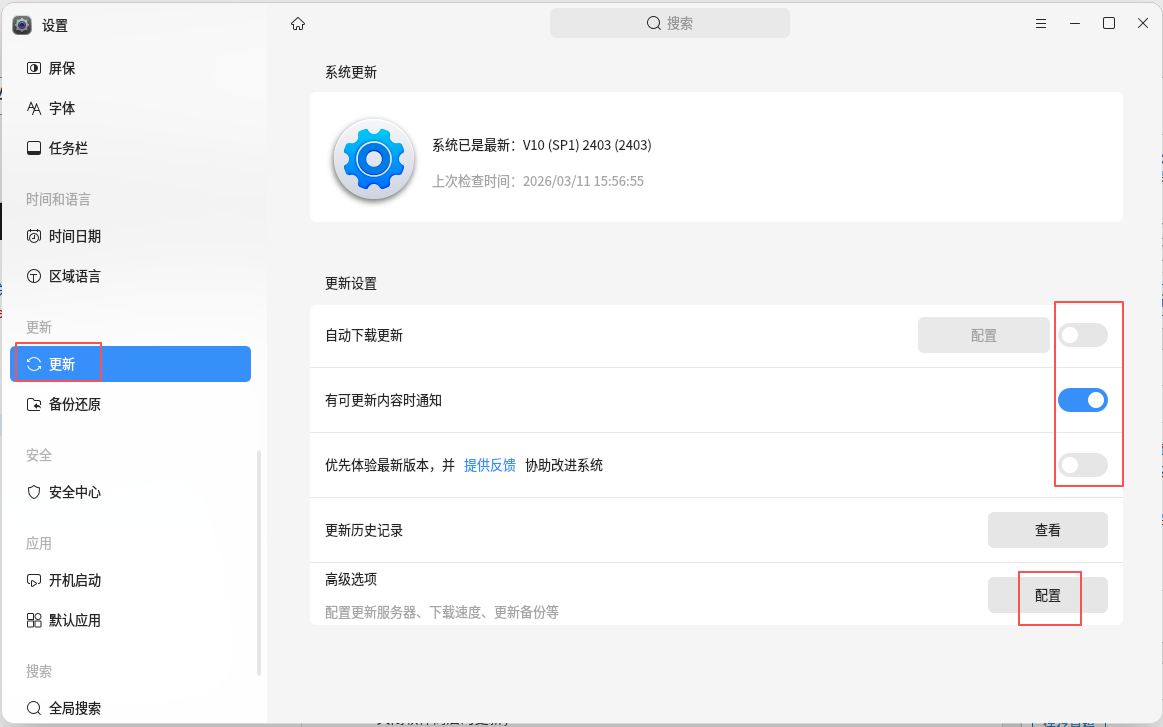Open 时间日期 settings
The width and height of the screenshot is (1163, 727).
74,236
